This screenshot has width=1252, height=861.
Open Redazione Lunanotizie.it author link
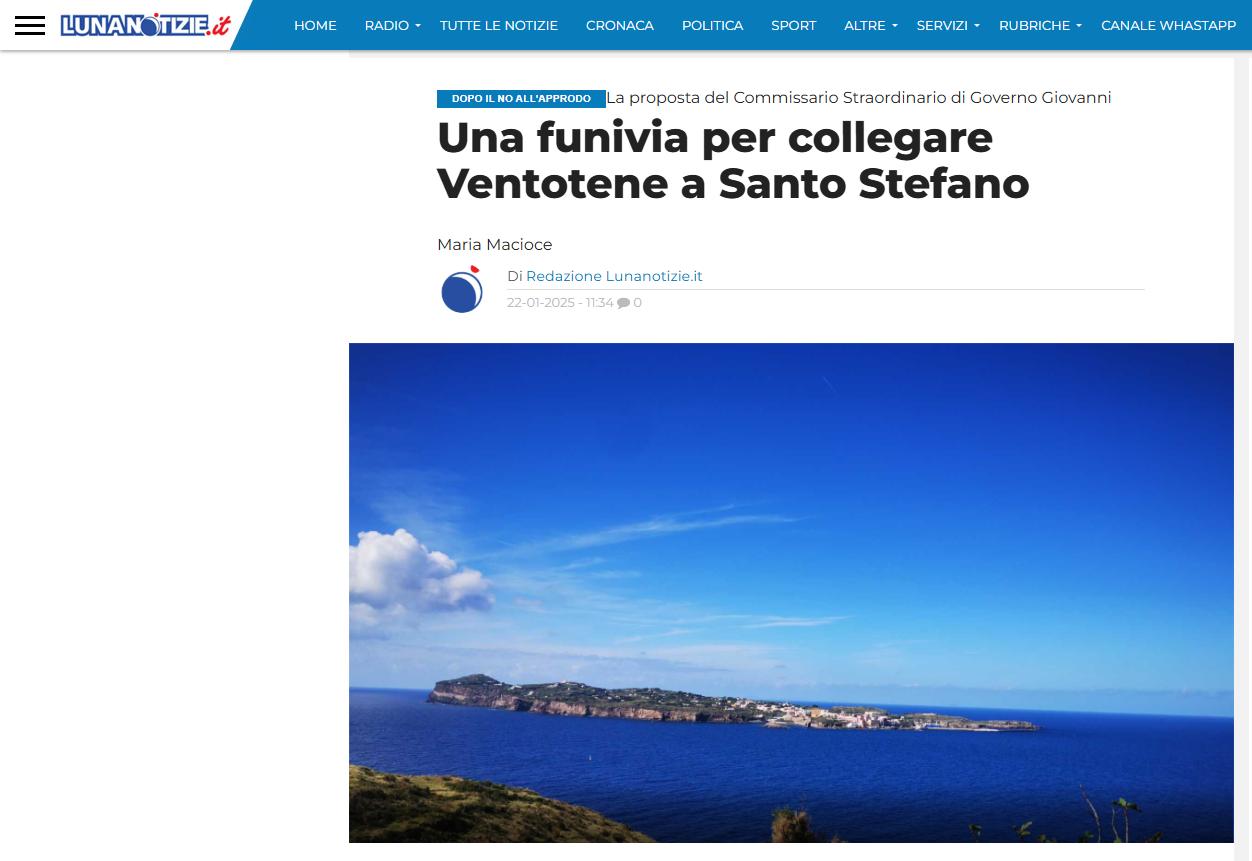(614, 276)
